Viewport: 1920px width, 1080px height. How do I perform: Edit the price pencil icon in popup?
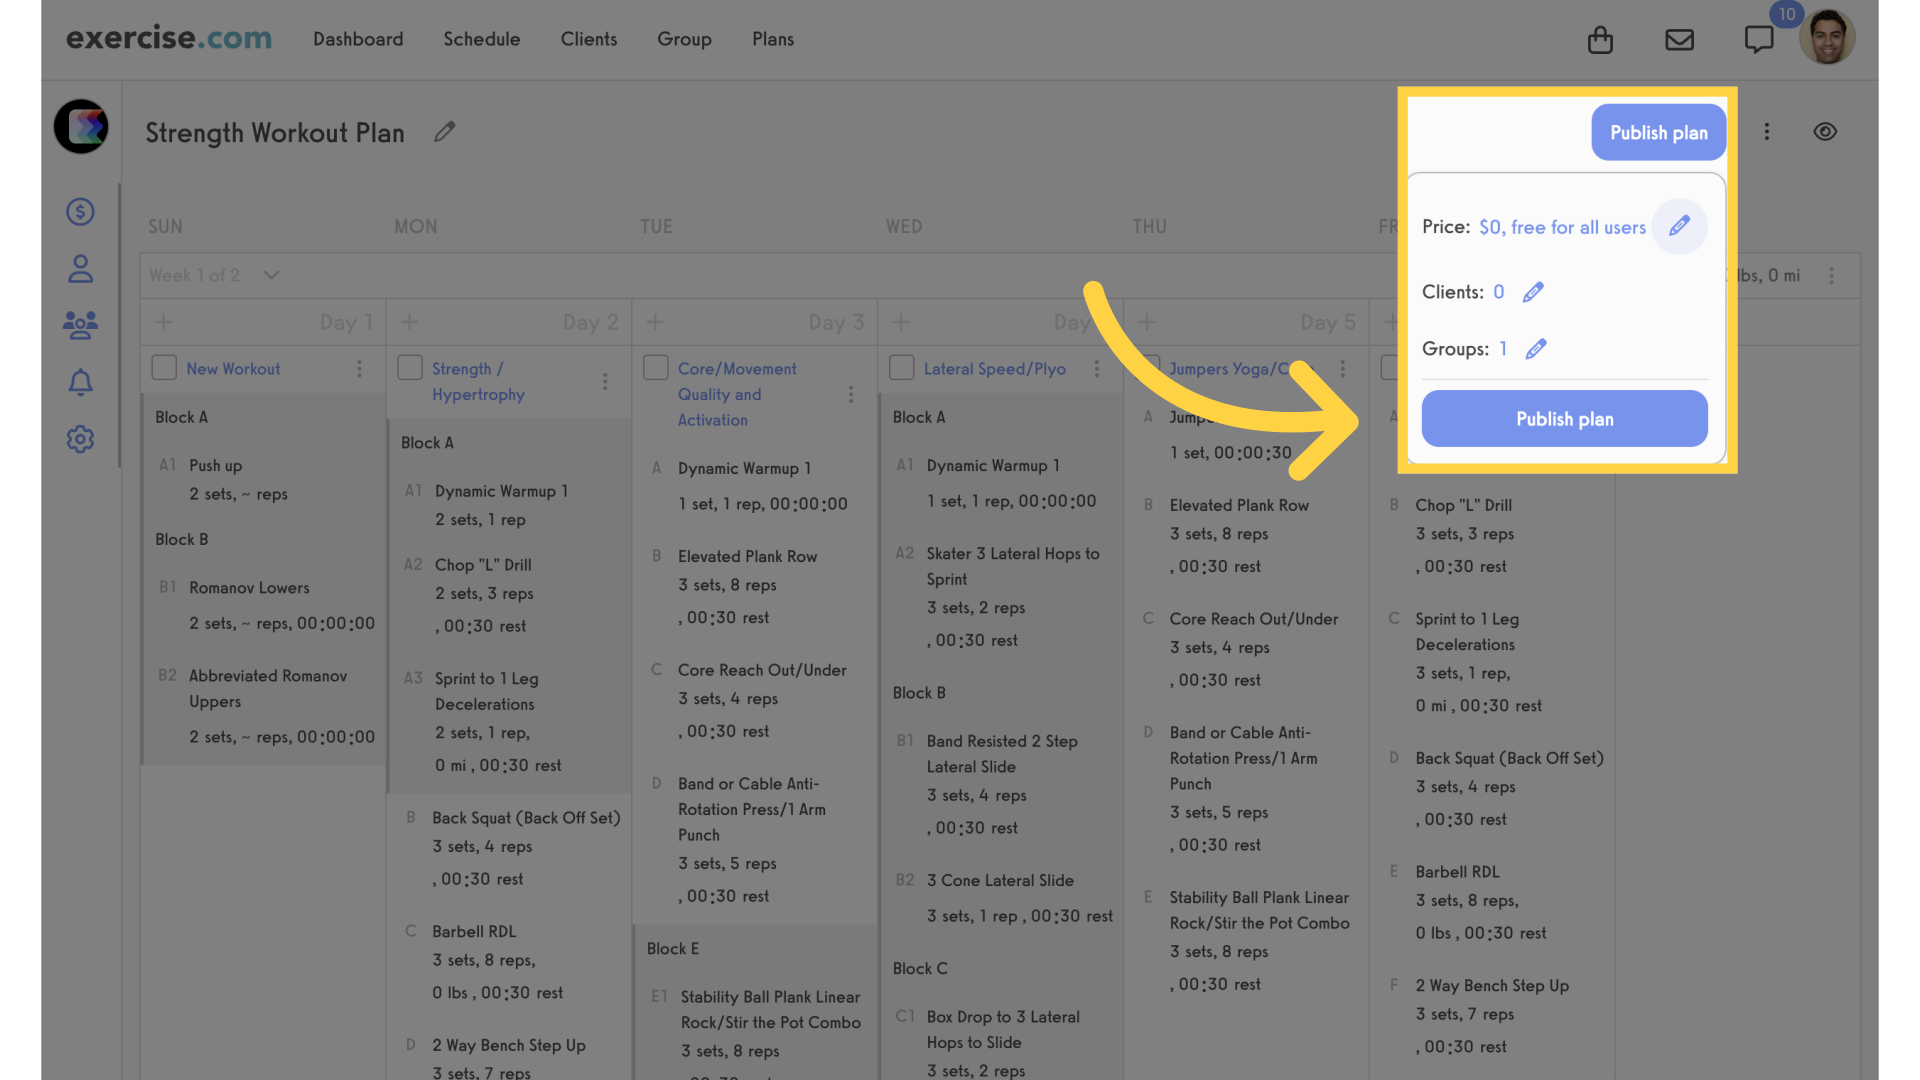[1679, 227]
